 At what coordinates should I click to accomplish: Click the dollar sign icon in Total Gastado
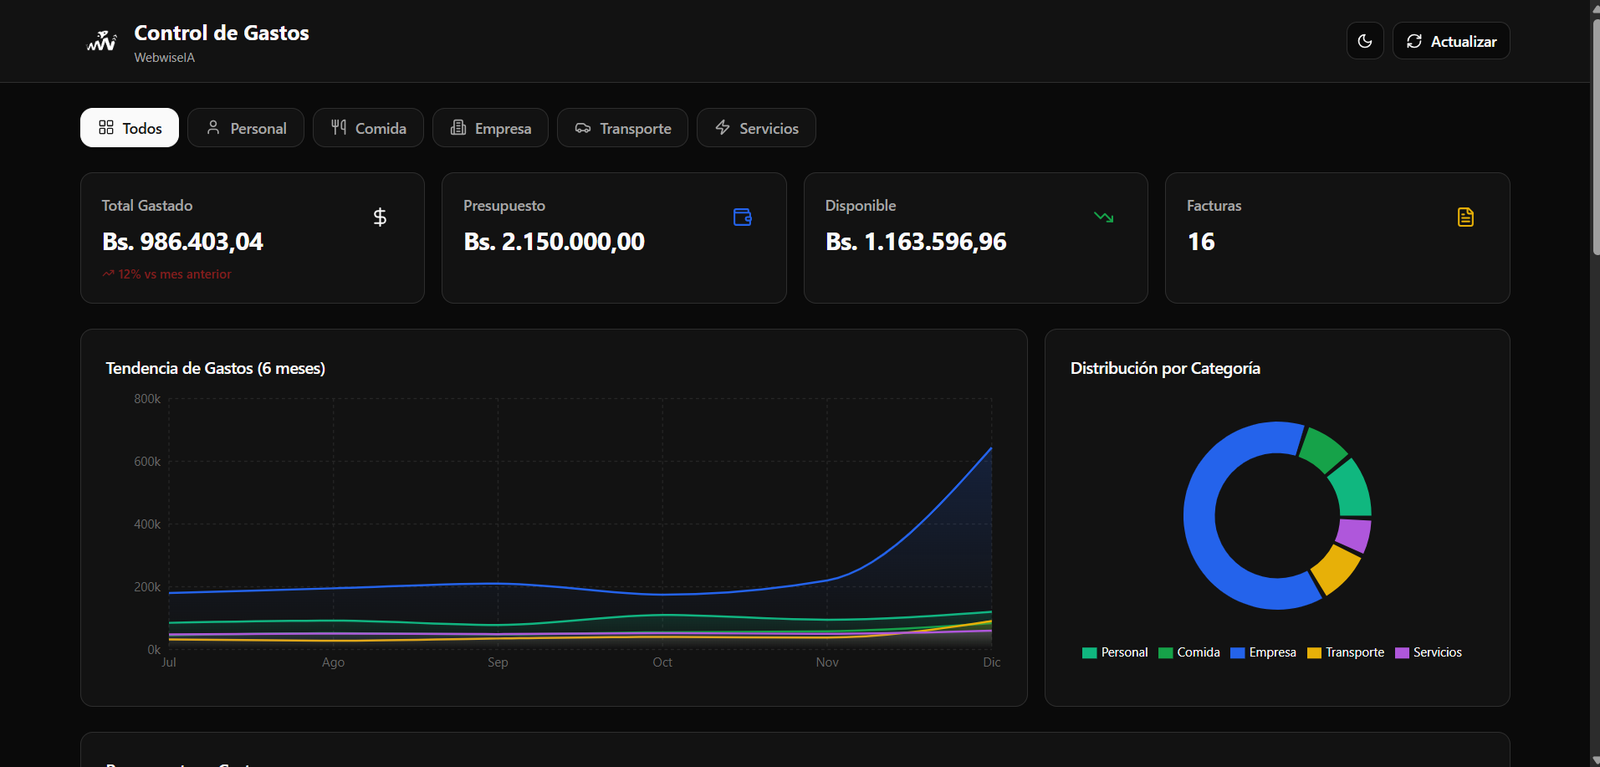[x=380, y=217]
